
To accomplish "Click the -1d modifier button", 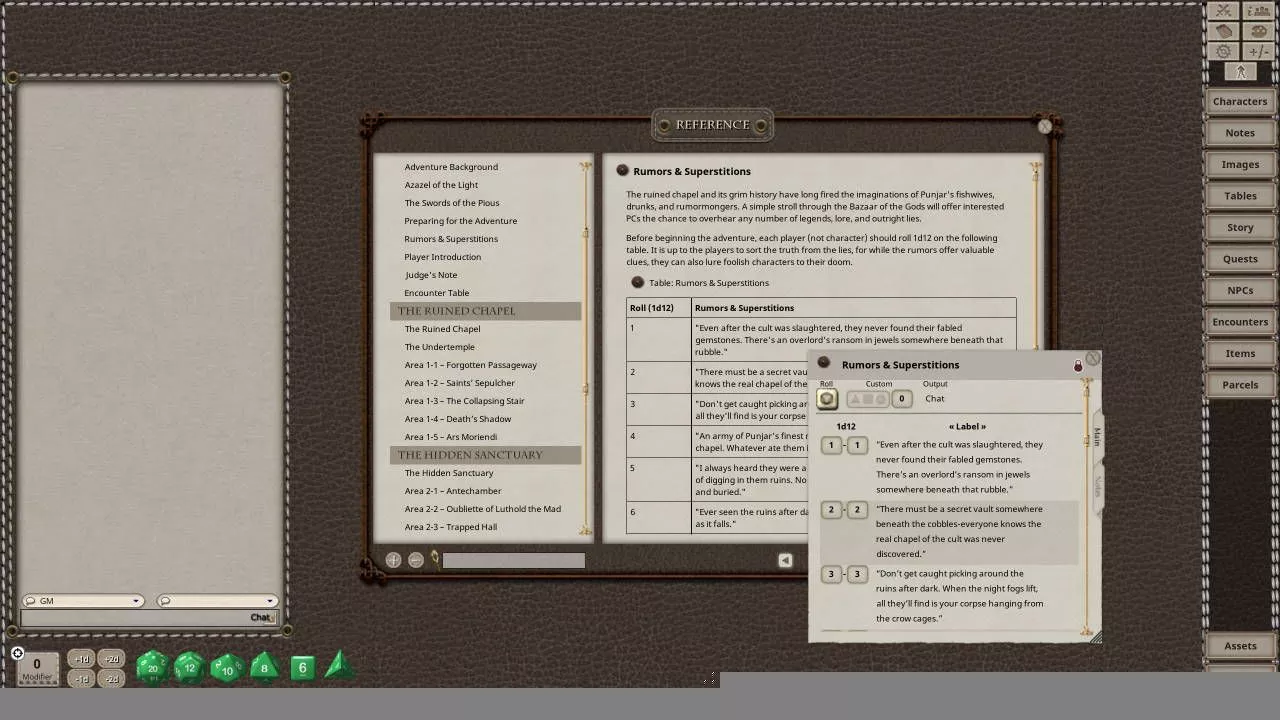I will pyautogui.click(x=82, y=679).
